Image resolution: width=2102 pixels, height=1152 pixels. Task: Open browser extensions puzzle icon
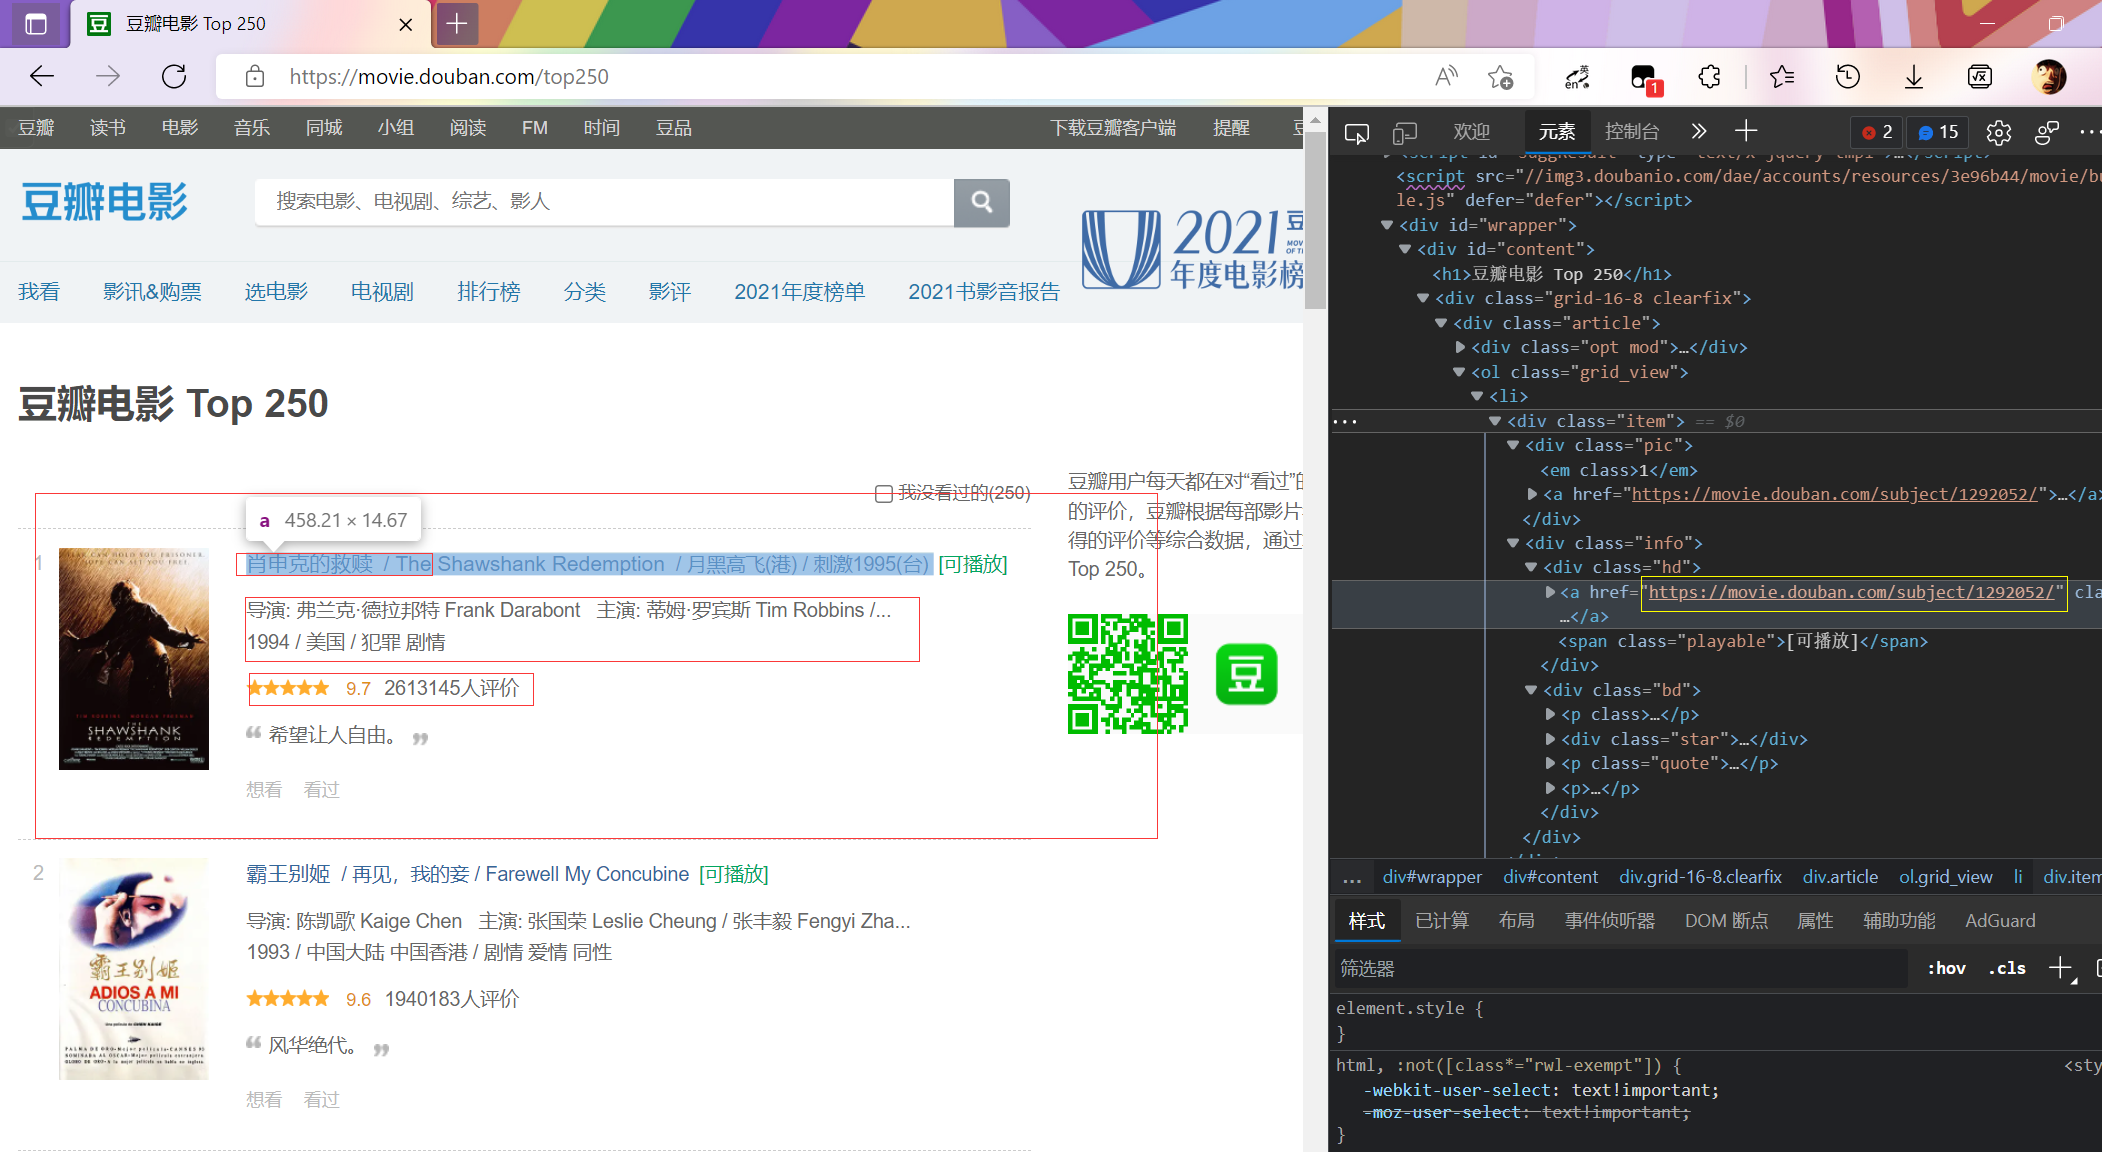pos(1710,77)
